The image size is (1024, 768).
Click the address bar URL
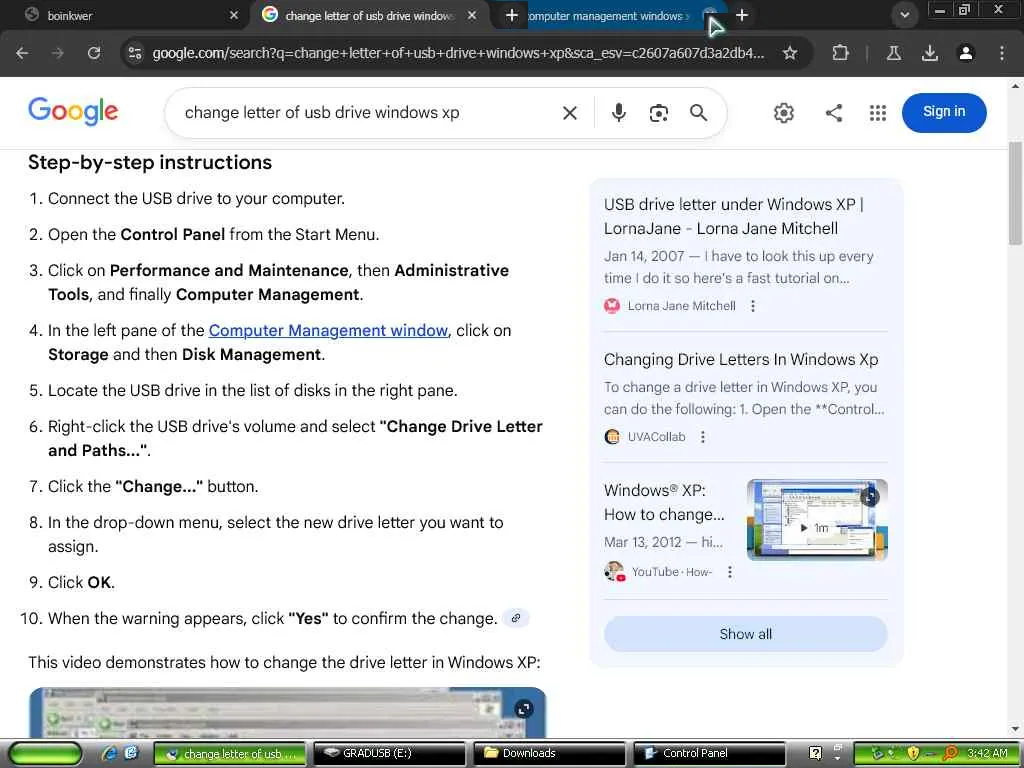coord(457,53)
